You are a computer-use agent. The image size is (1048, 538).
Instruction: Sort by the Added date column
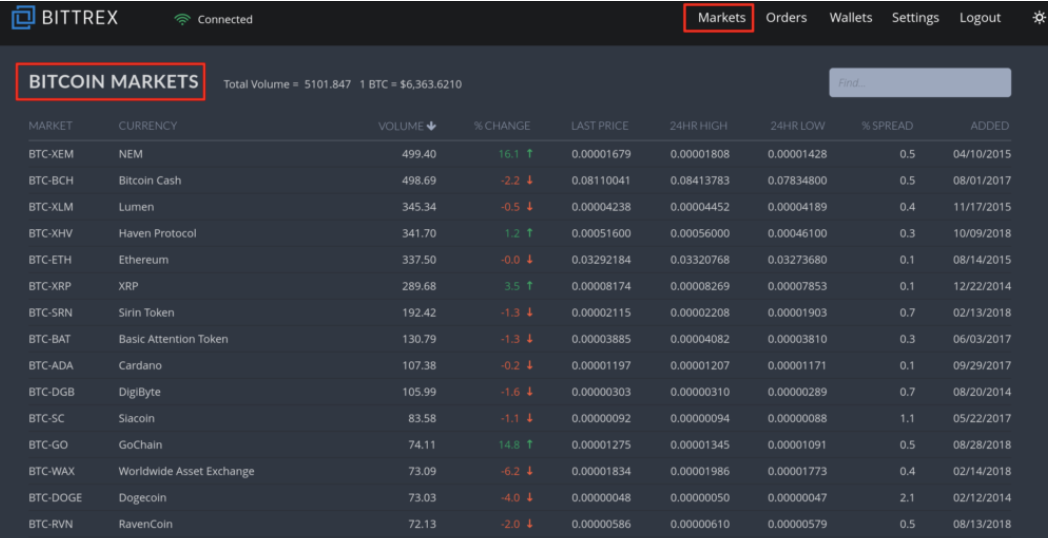989,126
